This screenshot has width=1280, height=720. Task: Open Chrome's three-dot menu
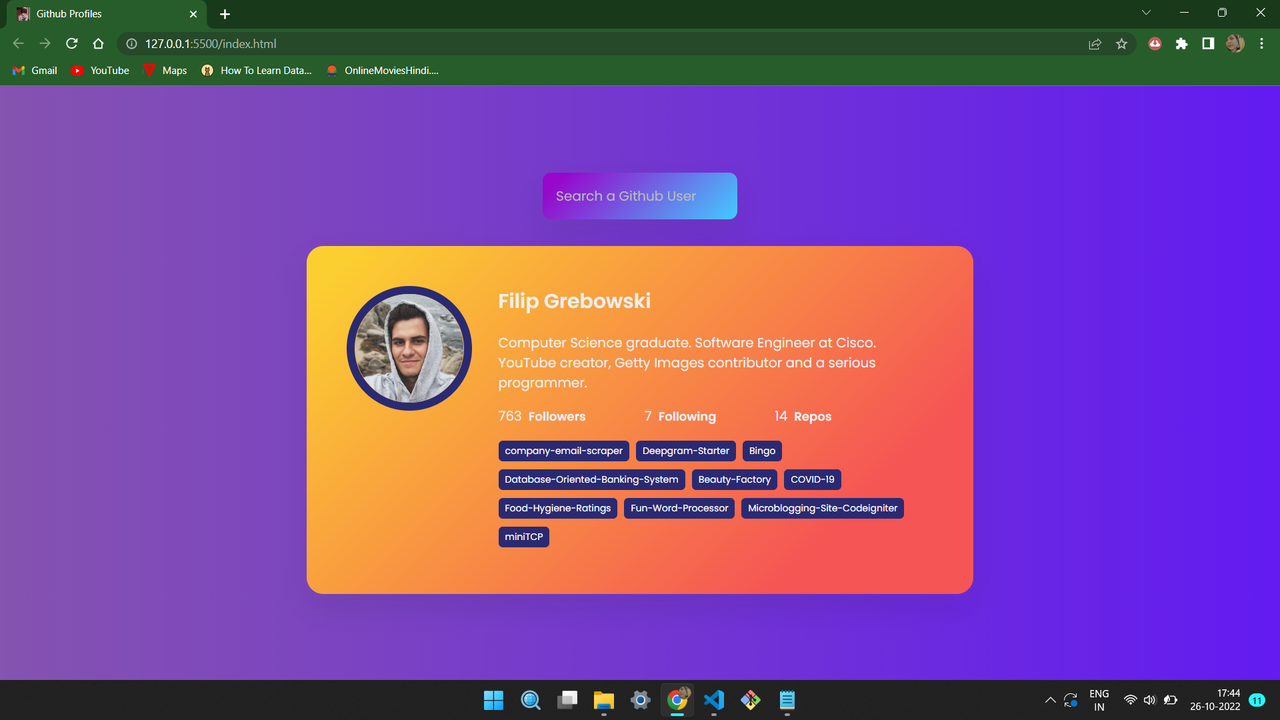[x=1261, y=43]
